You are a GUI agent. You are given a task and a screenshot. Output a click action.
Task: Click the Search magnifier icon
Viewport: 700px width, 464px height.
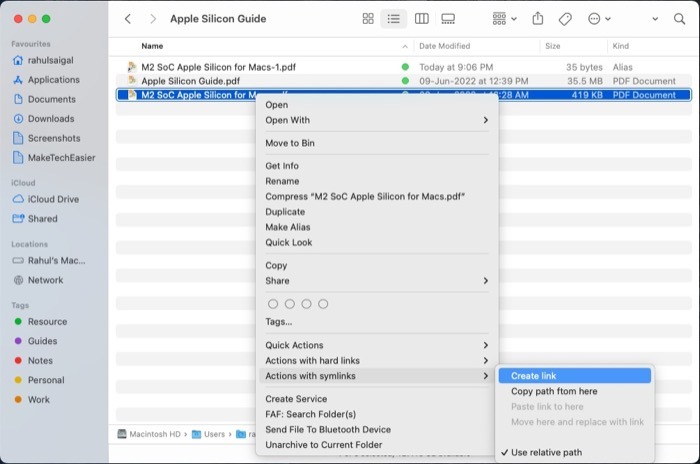[679, 19]
